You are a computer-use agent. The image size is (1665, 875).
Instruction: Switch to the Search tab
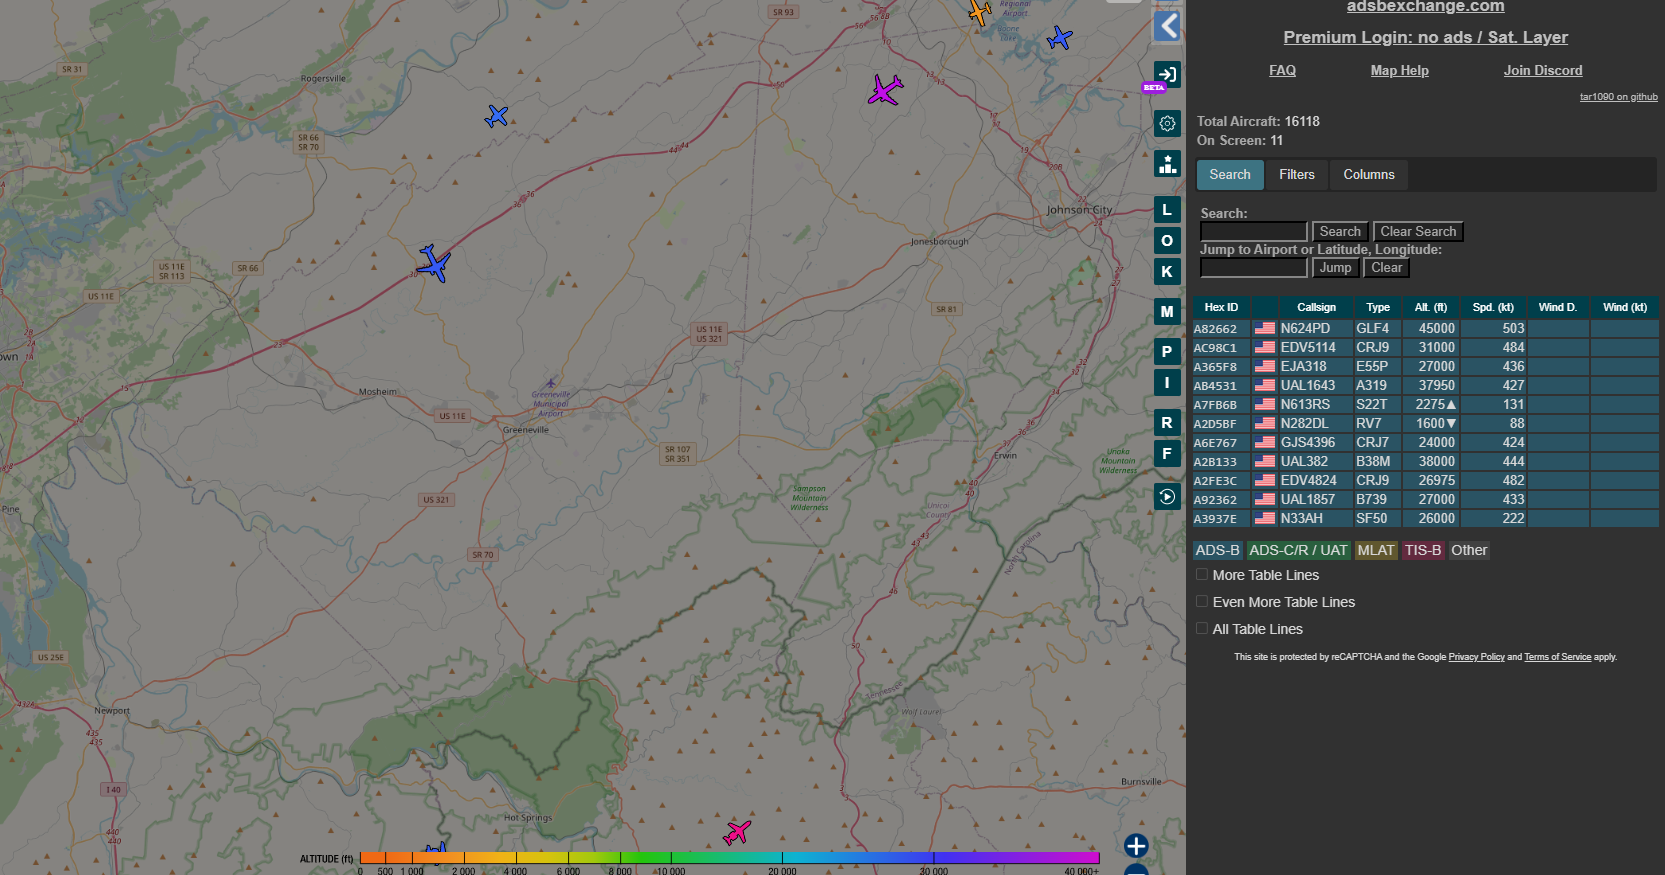1230,175
